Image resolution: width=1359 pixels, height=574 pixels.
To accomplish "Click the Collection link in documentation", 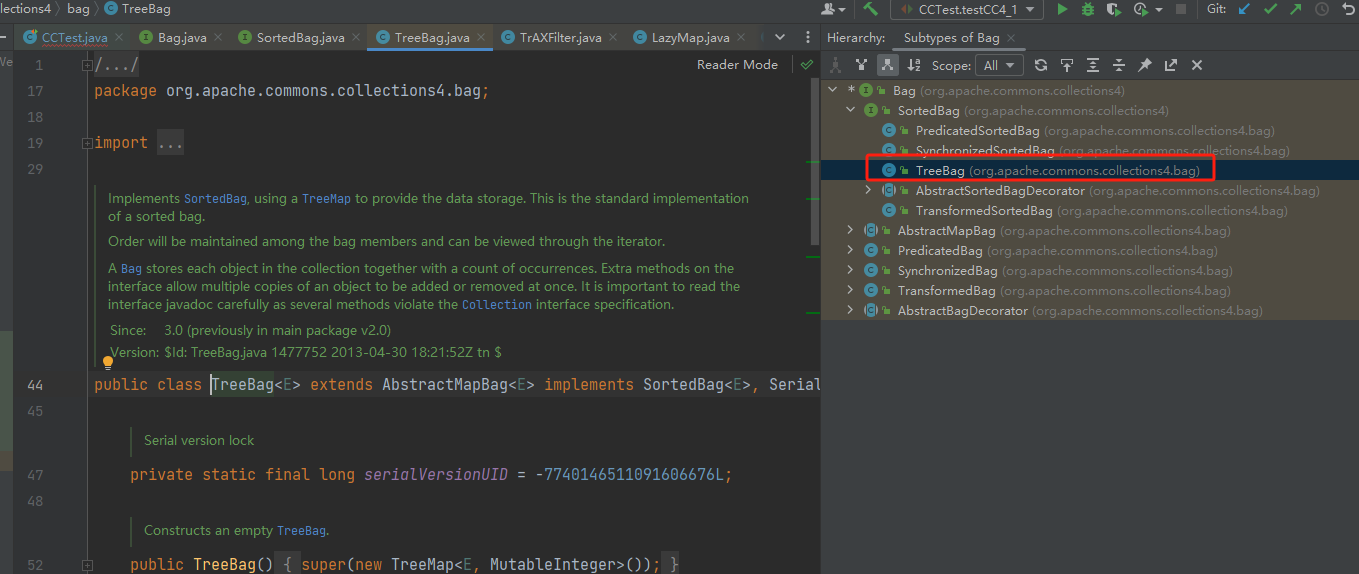I will coord(497,305).
